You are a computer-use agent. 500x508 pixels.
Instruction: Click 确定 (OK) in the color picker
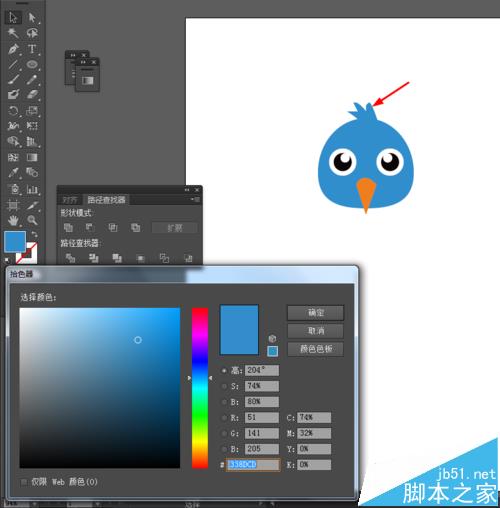315,313
